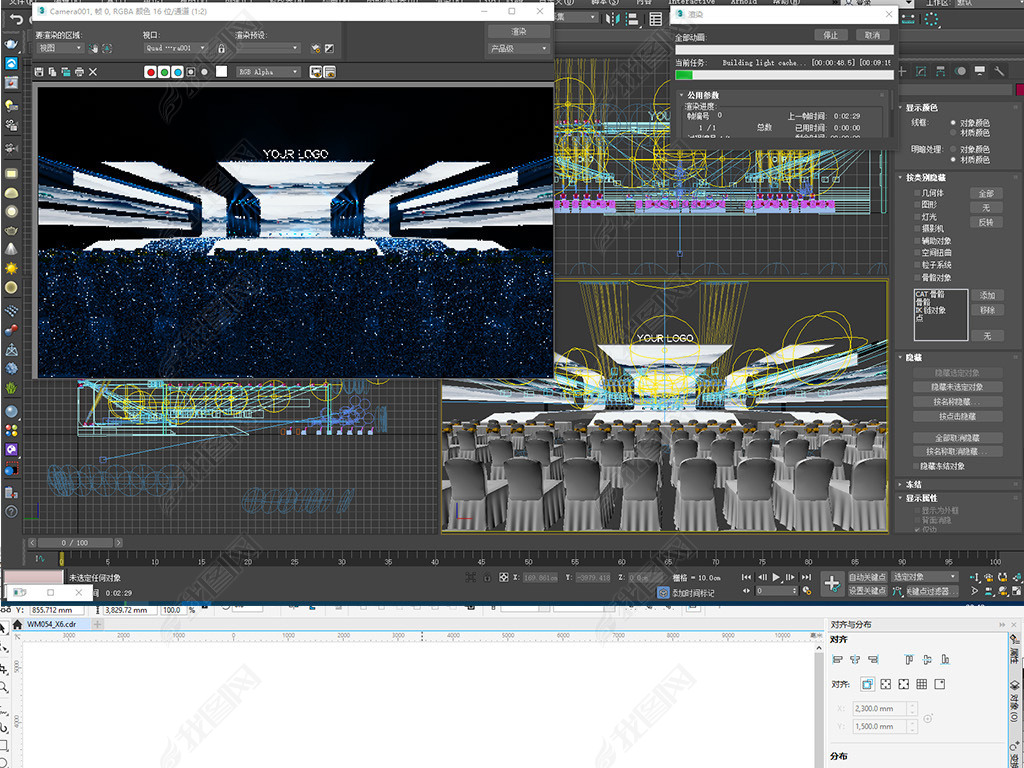The height and width of the screenshot is (768, 1024).
Task: Click CorelDRAW align left icon
Action: (x=837, y=660)
